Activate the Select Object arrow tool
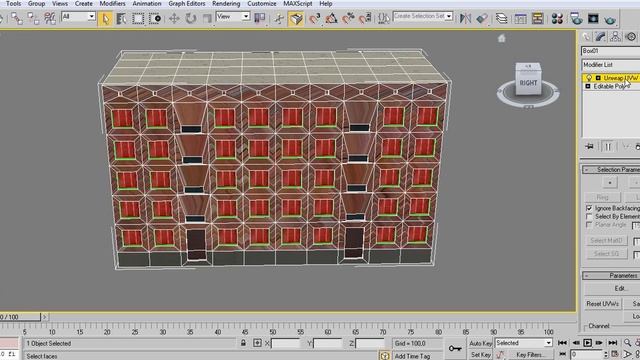The height and width of the screenshot is (360, 640). 105,18
